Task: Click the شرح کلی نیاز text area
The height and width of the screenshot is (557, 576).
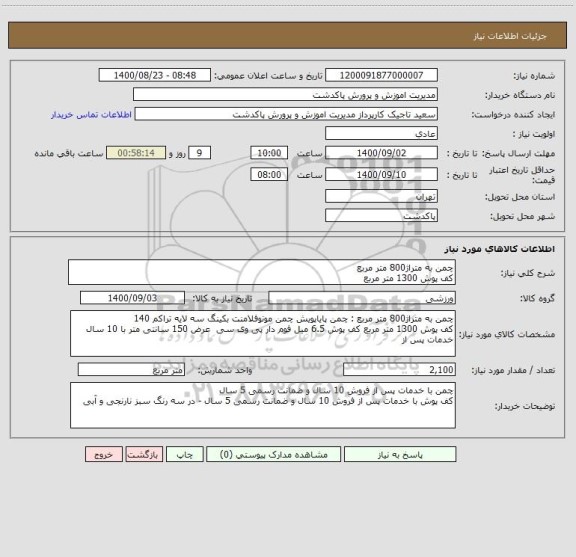Action: [262, 272]
